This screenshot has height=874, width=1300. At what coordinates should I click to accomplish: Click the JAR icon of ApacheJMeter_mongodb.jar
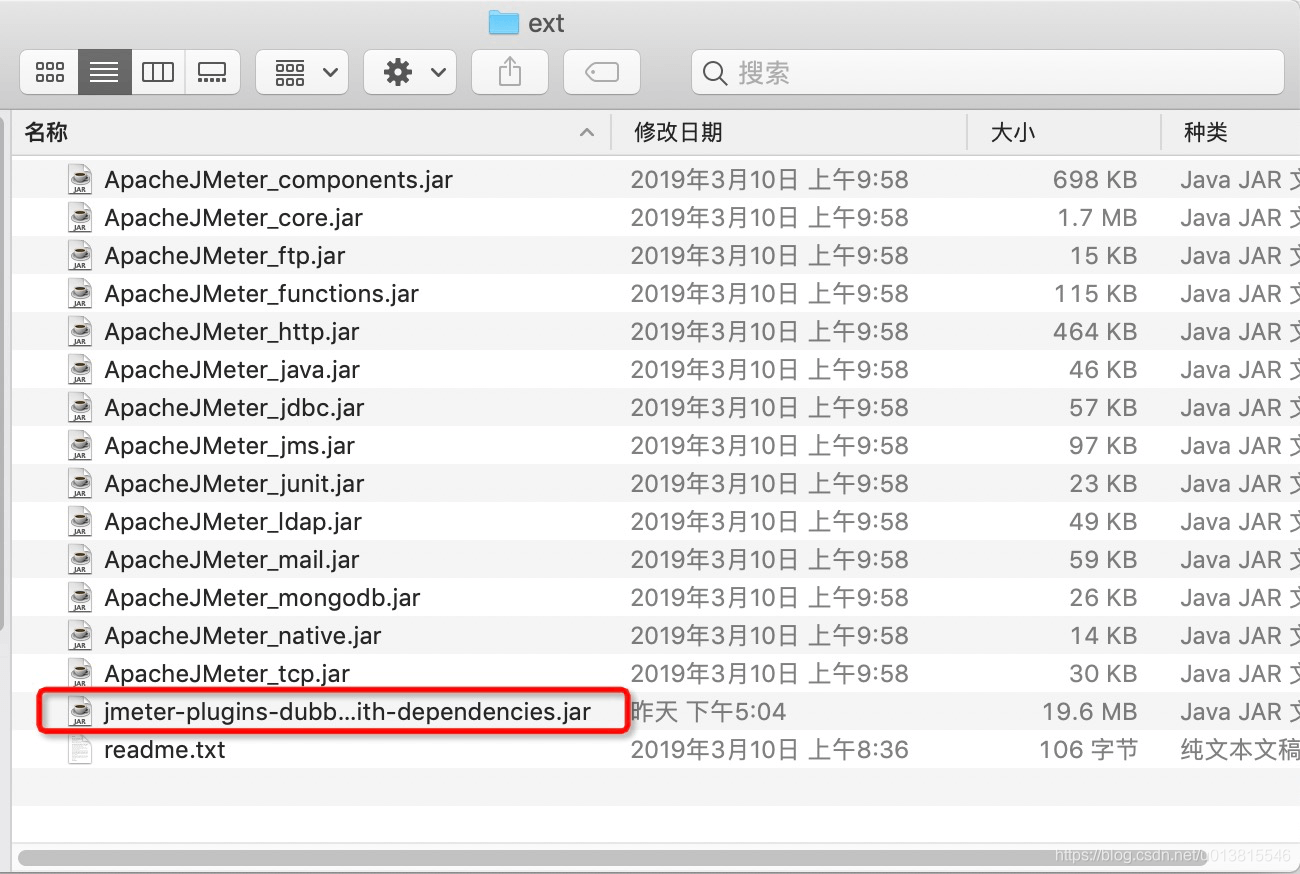[80, 598]
